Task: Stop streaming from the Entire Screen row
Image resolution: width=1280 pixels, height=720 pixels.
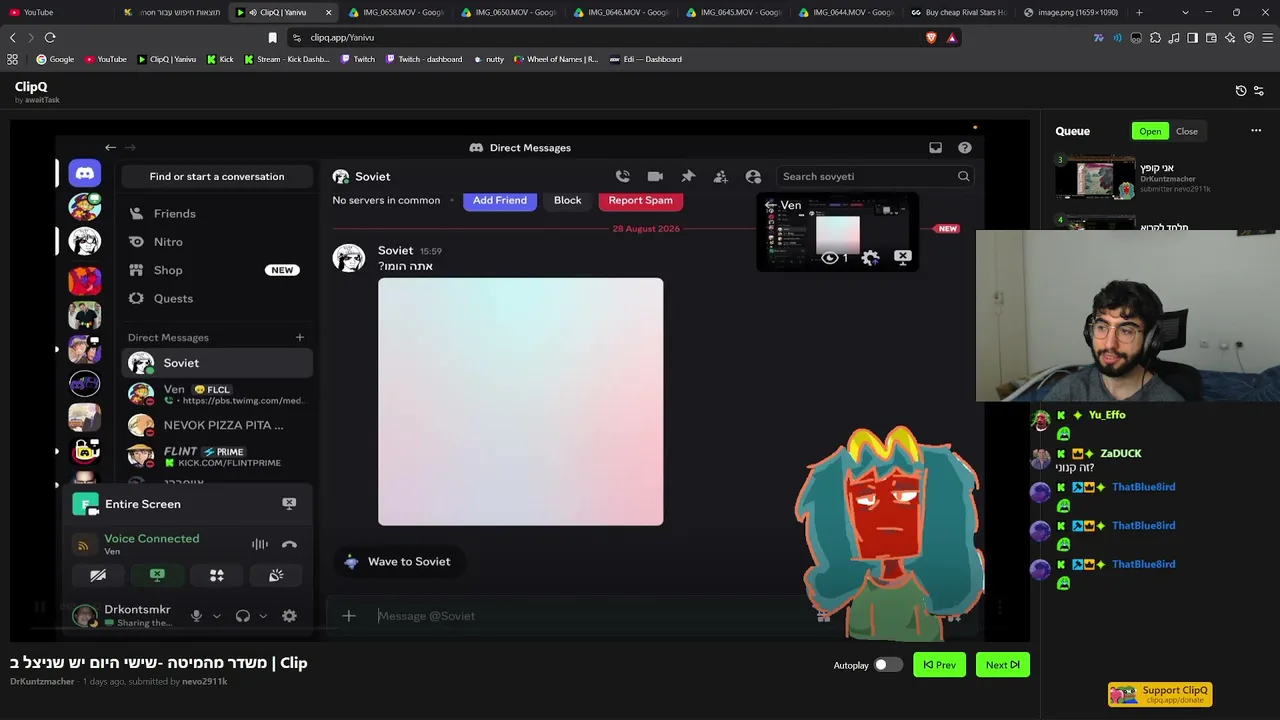Action: [x=289, y=504]
